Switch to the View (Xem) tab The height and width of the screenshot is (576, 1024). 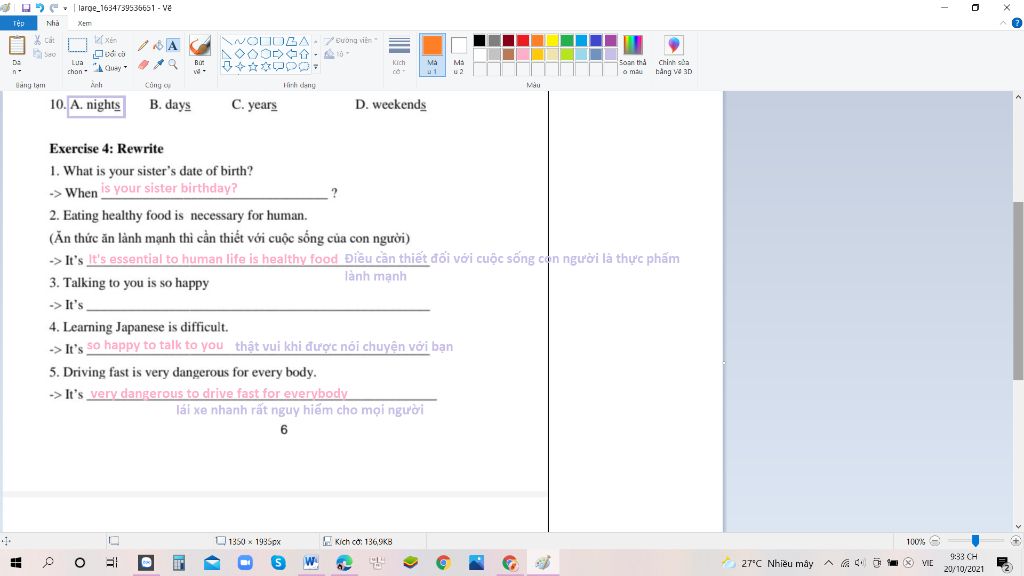[x=84, y=24]
